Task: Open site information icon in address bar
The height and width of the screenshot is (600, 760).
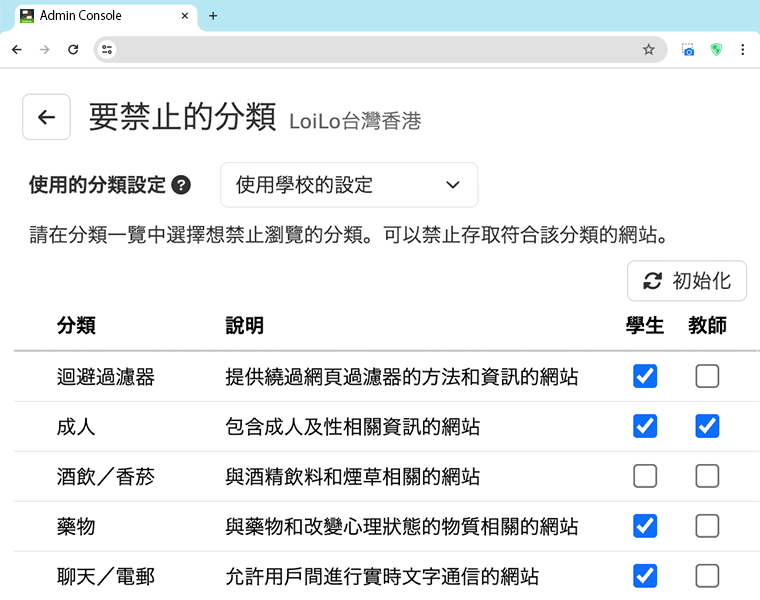Action: [x=107, y=49]
